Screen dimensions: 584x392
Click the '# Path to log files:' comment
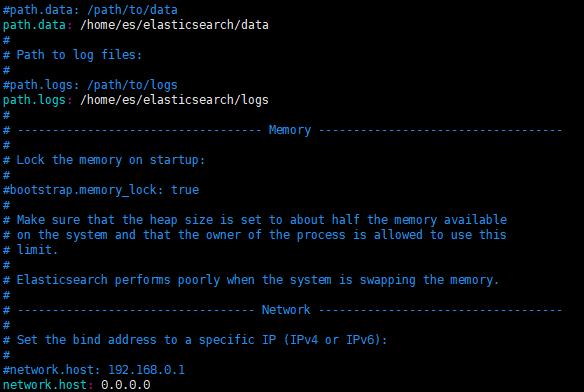click(x=73, y=55)
